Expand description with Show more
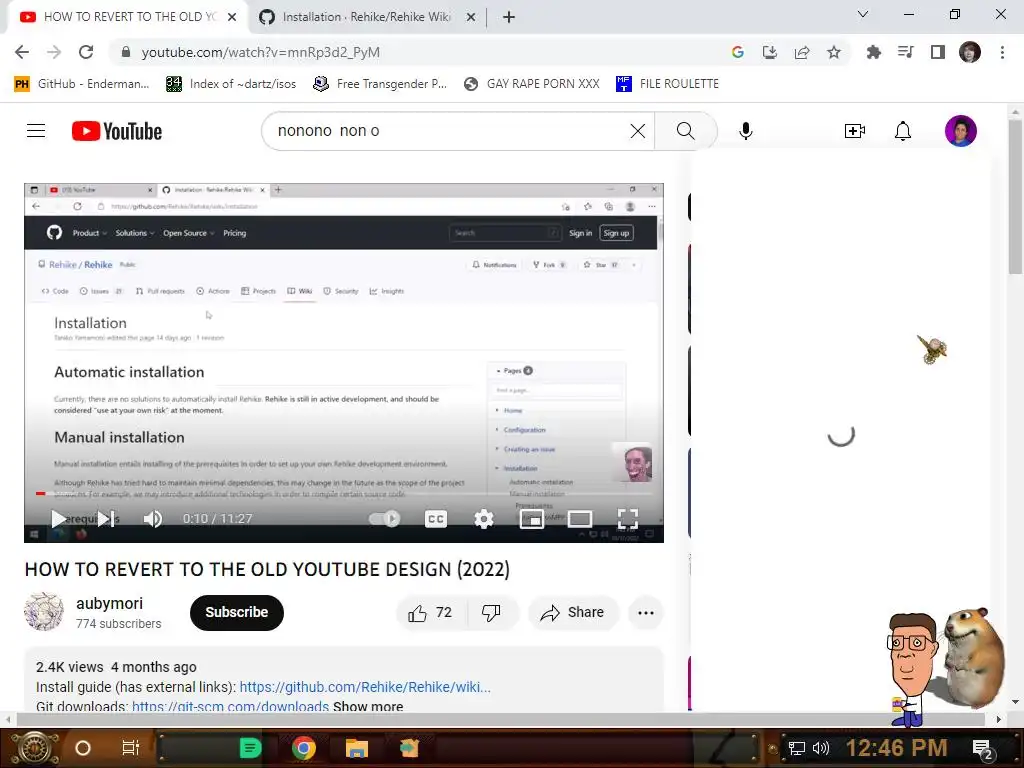The height and width of the screenshot is (768, 1024). (x=368, y=706)
